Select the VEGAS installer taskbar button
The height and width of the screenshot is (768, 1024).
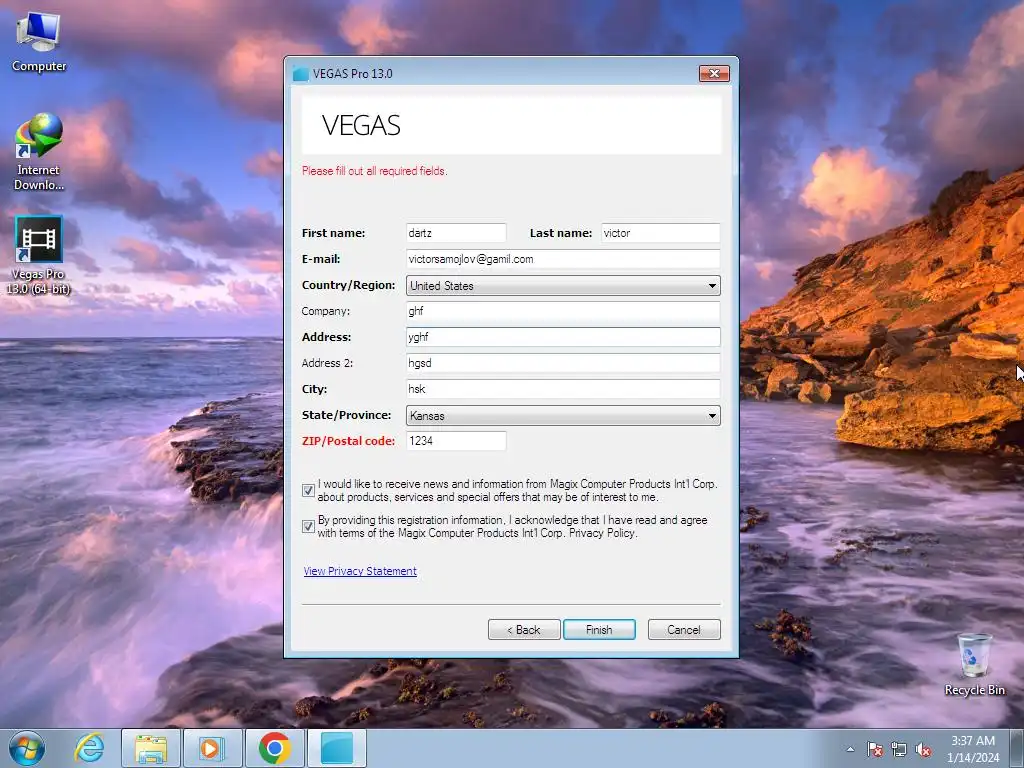[x=337, y=748]
